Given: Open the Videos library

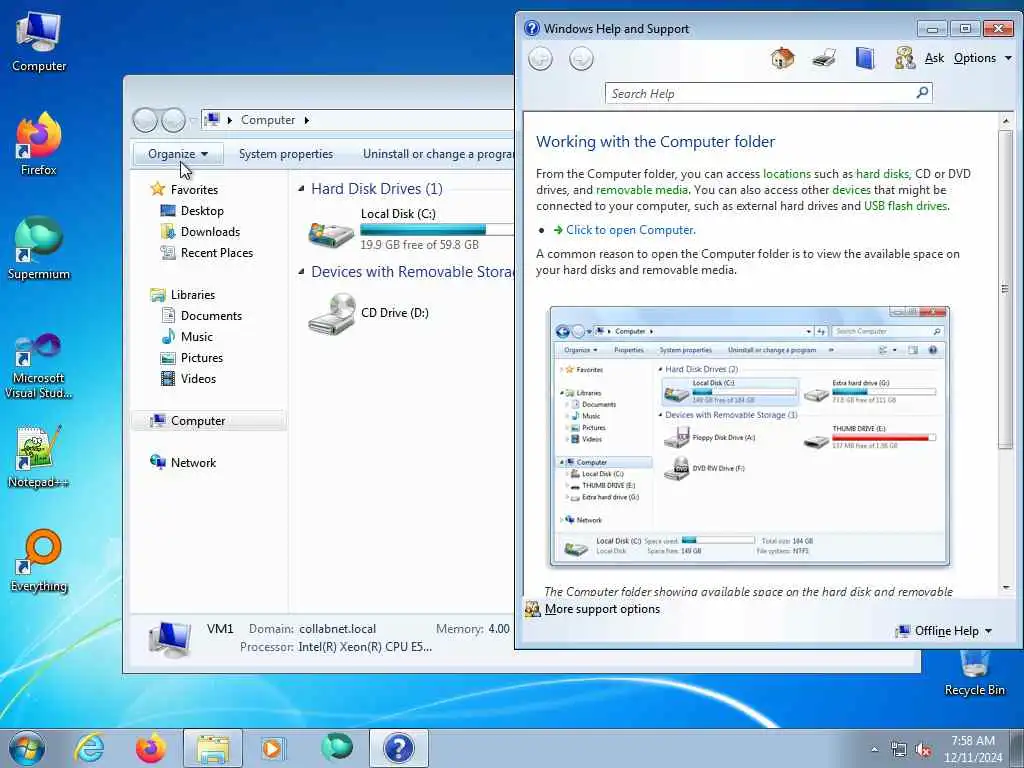Looking at the screenshot, I should tap(198, 379).
